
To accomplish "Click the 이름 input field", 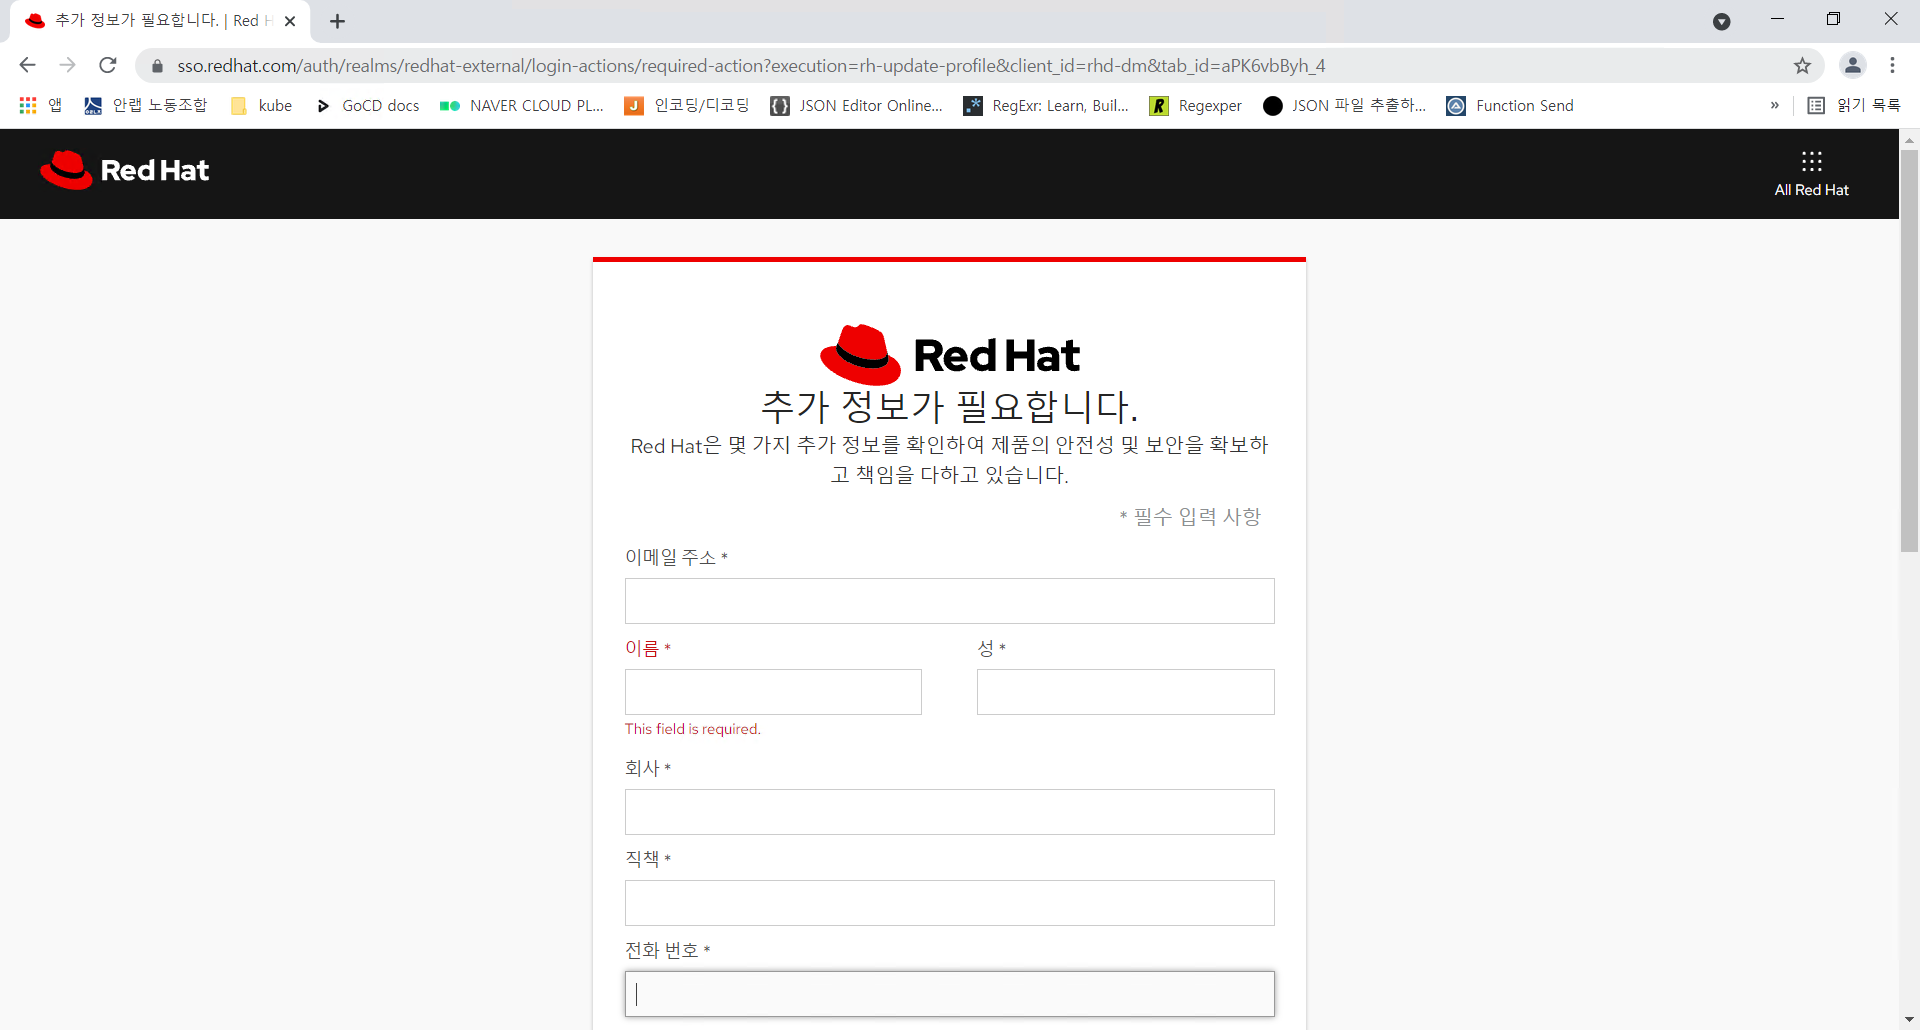I will [773, 692].
